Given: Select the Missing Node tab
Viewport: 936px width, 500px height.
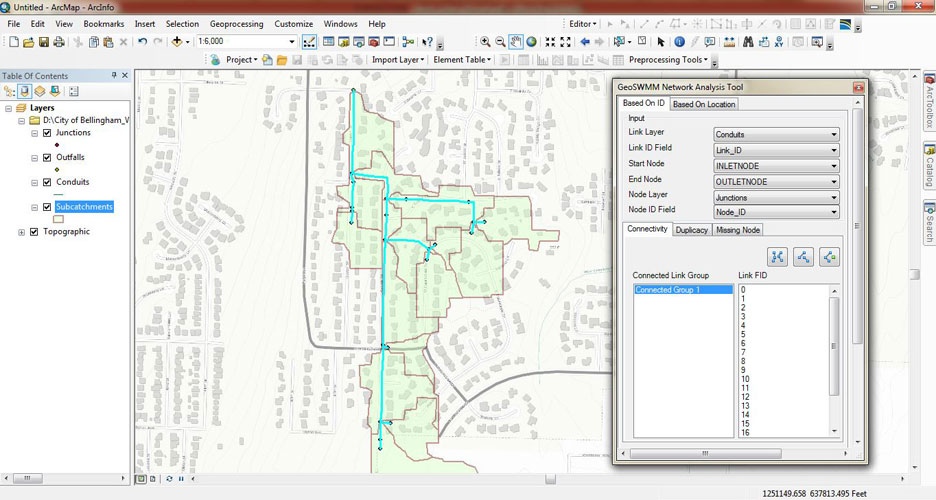Looking at the screenshot, I should click(x=738, y=230).
